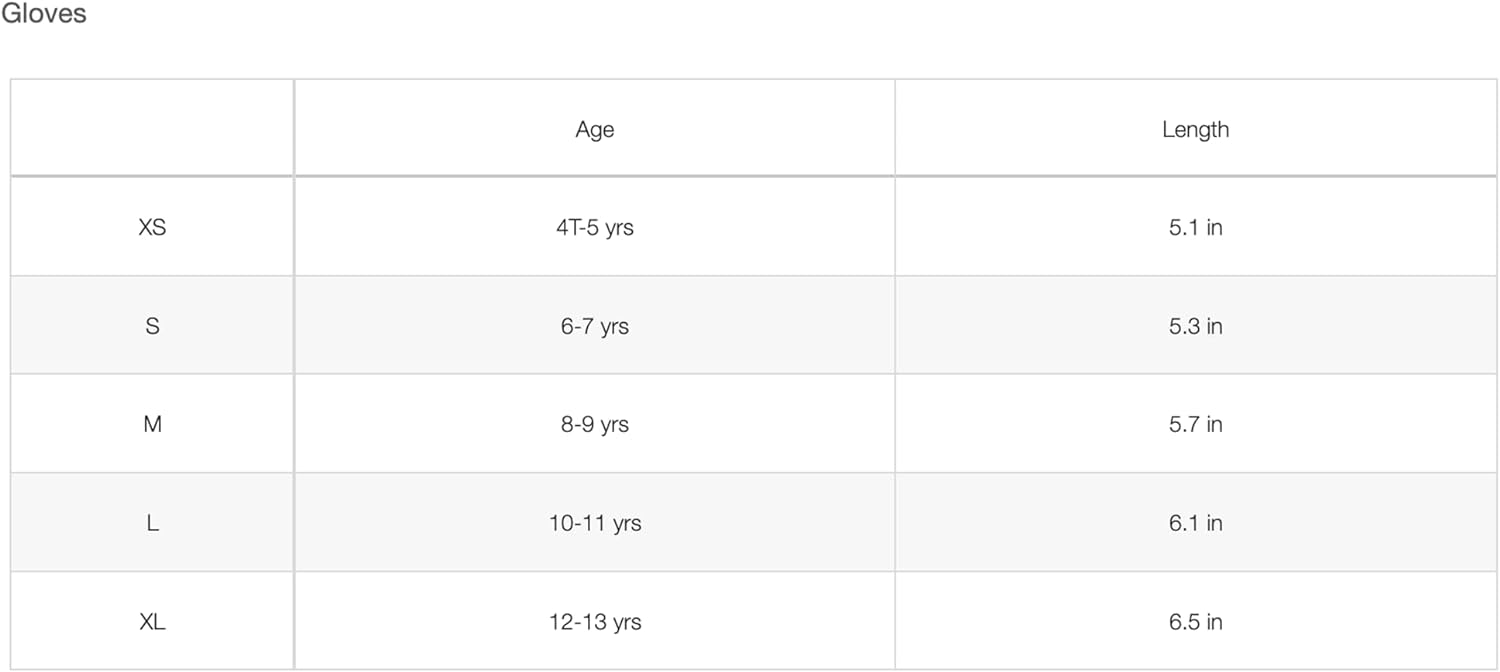Image resolution: width=1500 pixels, height=672 pixels.
Task: Click the 5.3 in length cell
Action: click(x=1195, y=326)
